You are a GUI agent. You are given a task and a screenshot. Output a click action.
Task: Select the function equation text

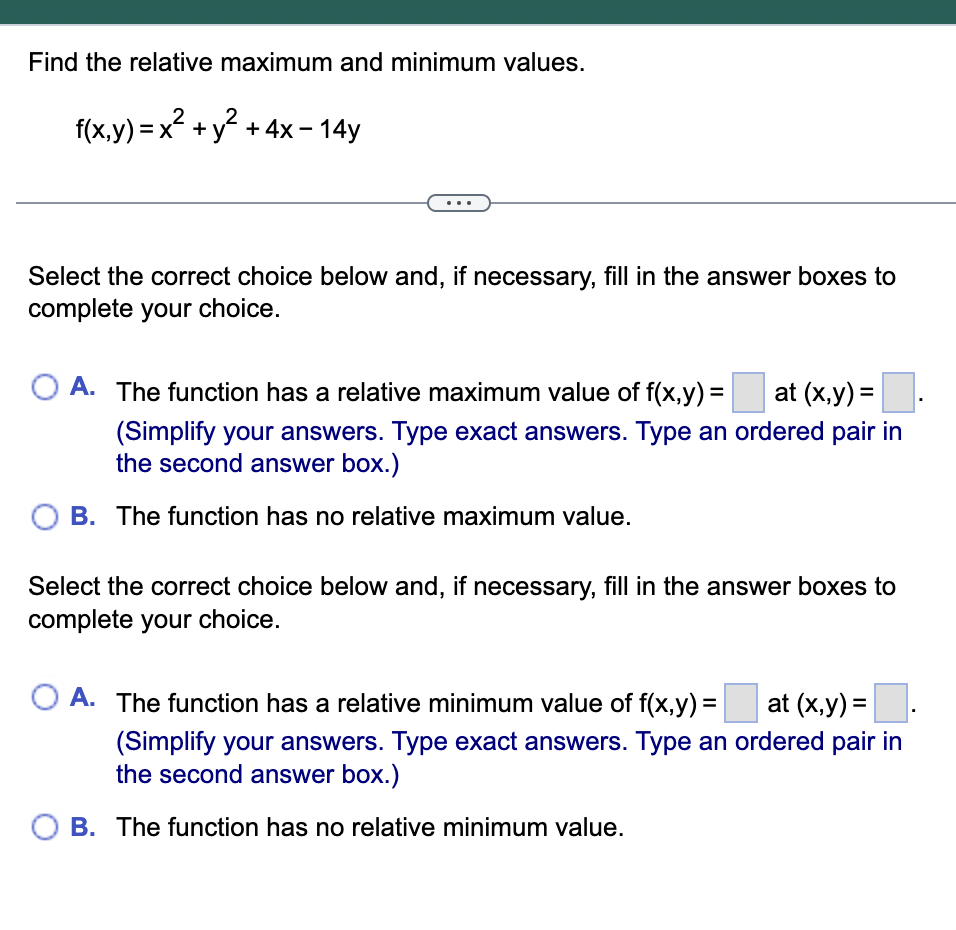218,125
